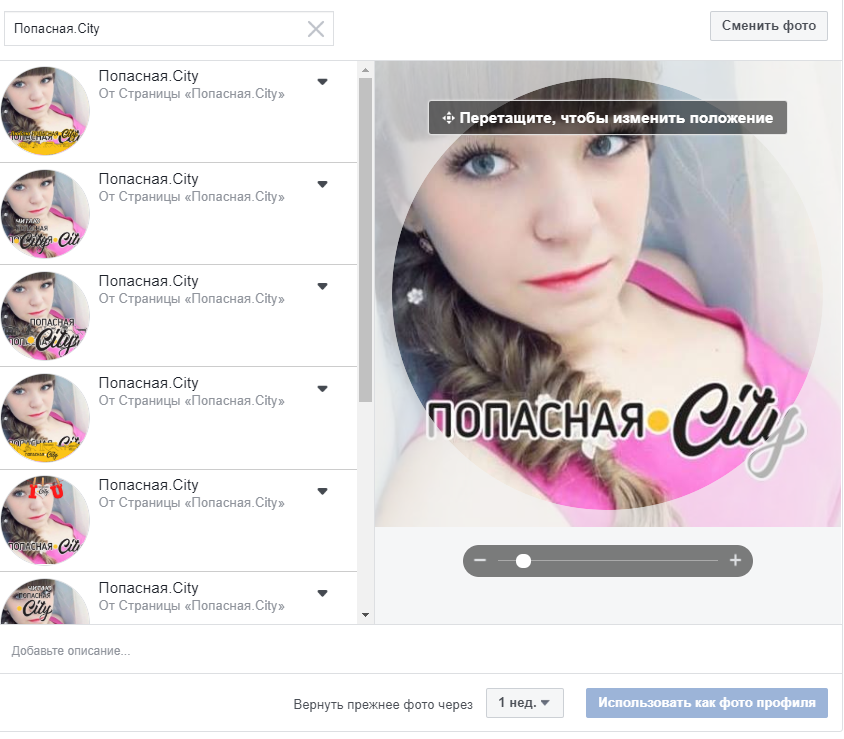Screen dimensions: 844x739
Task: Choose the third frame thumbnail in the list
Action: point(45,316)
